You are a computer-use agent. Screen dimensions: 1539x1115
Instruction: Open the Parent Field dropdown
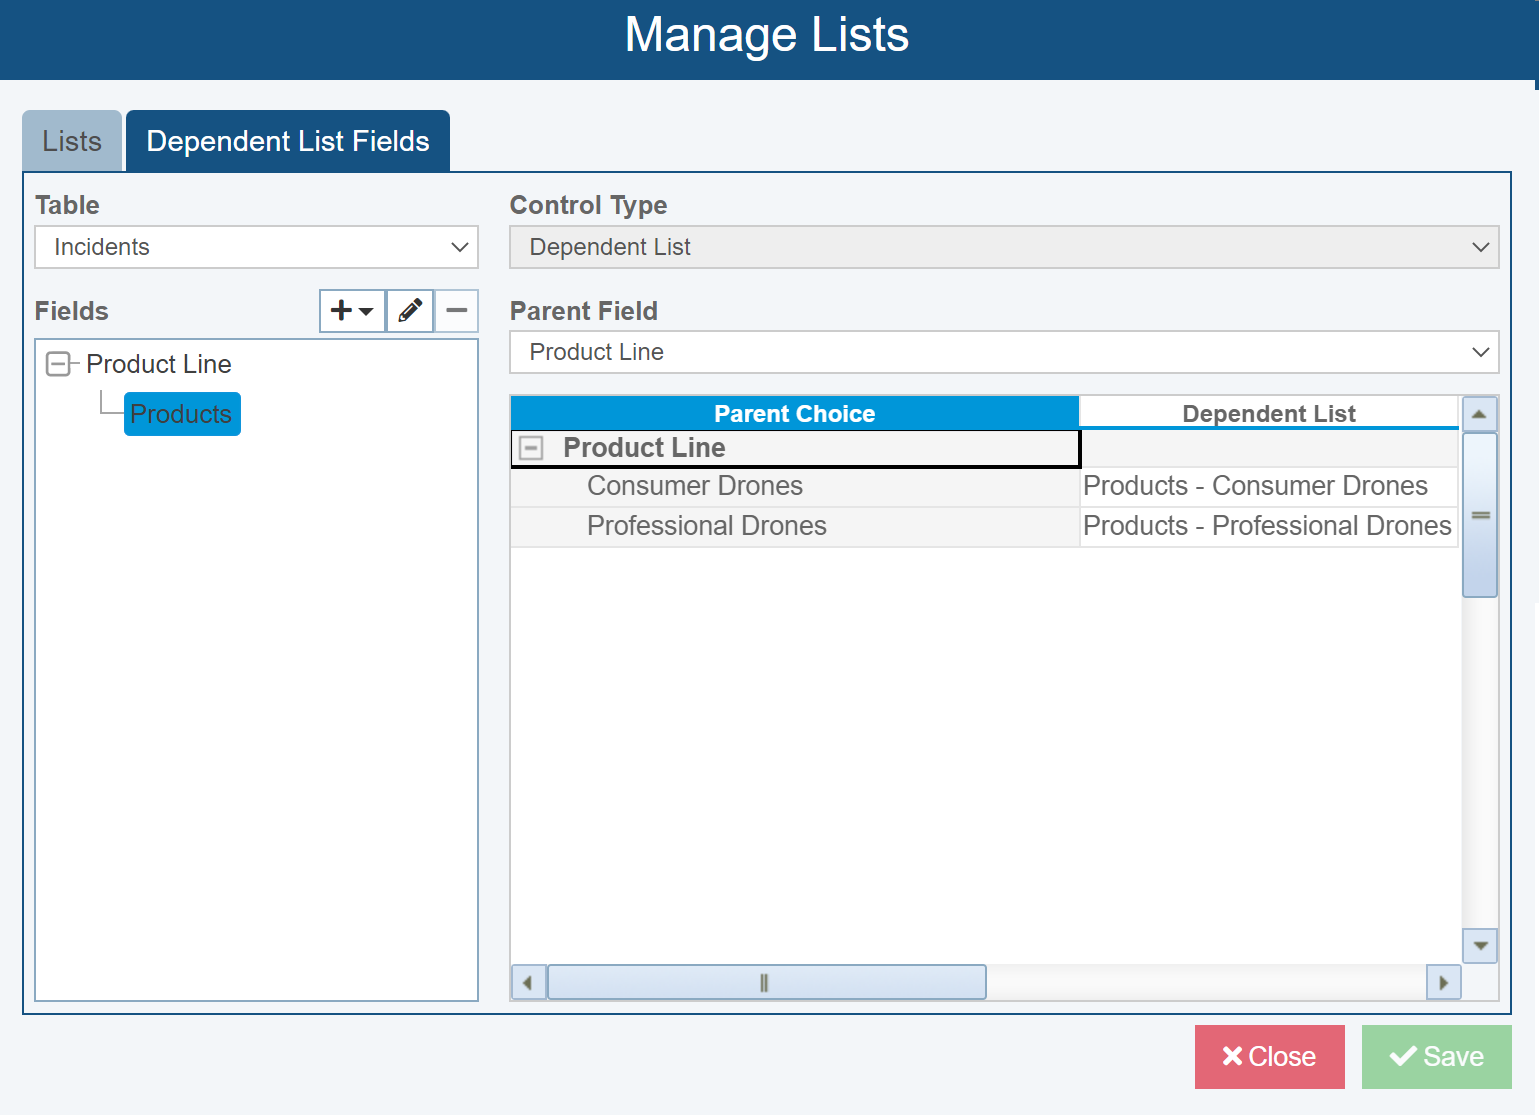[x=1481, y=352]
